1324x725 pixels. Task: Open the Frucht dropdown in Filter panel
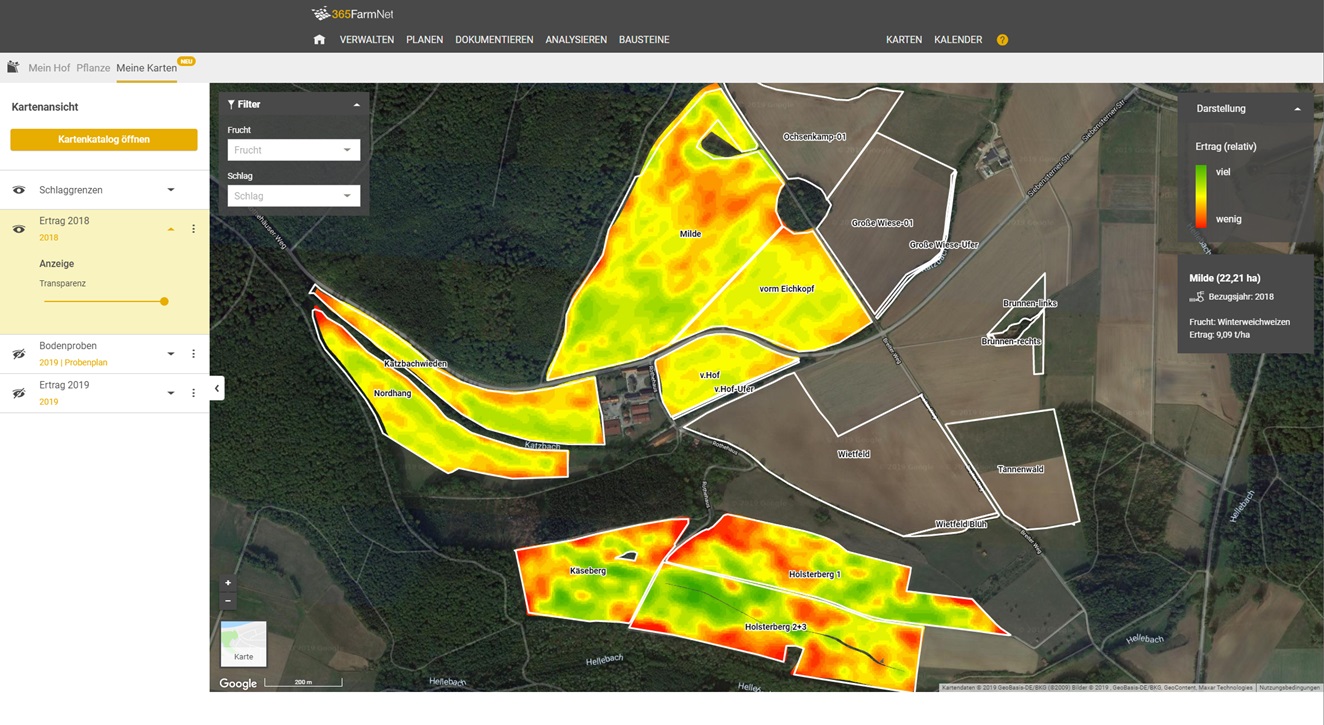293,149
